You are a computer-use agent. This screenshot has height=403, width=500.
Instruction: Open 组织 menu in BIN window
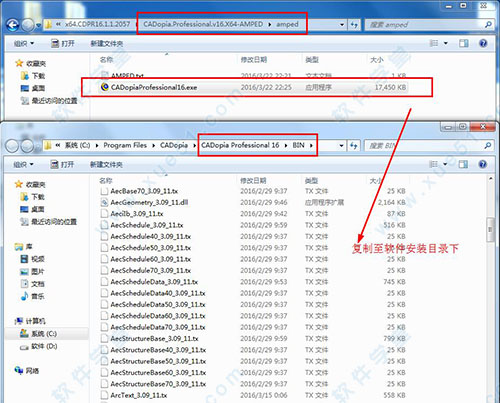24,165
